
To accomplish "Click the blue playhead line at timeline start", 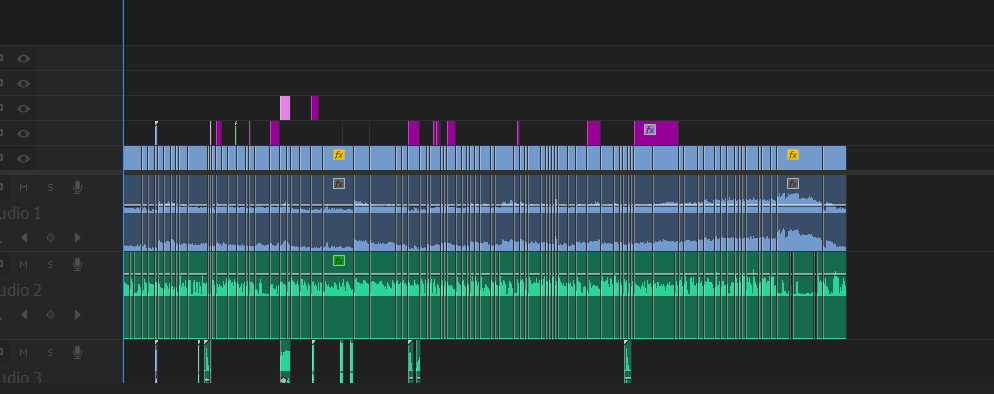I will click(124, 190).
